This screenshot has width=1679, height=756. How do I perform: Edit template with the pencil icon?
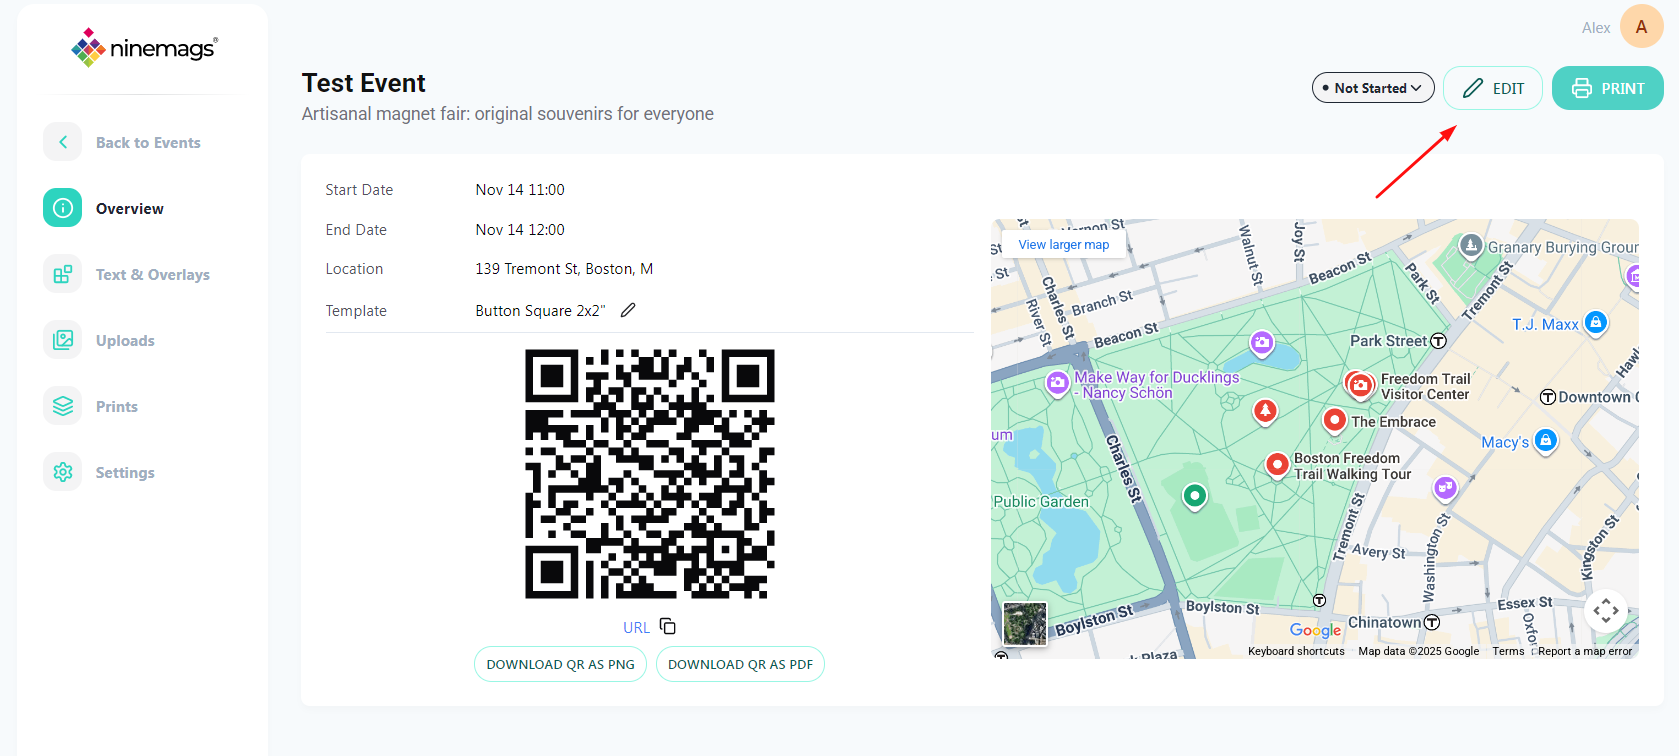pos(628,310)
